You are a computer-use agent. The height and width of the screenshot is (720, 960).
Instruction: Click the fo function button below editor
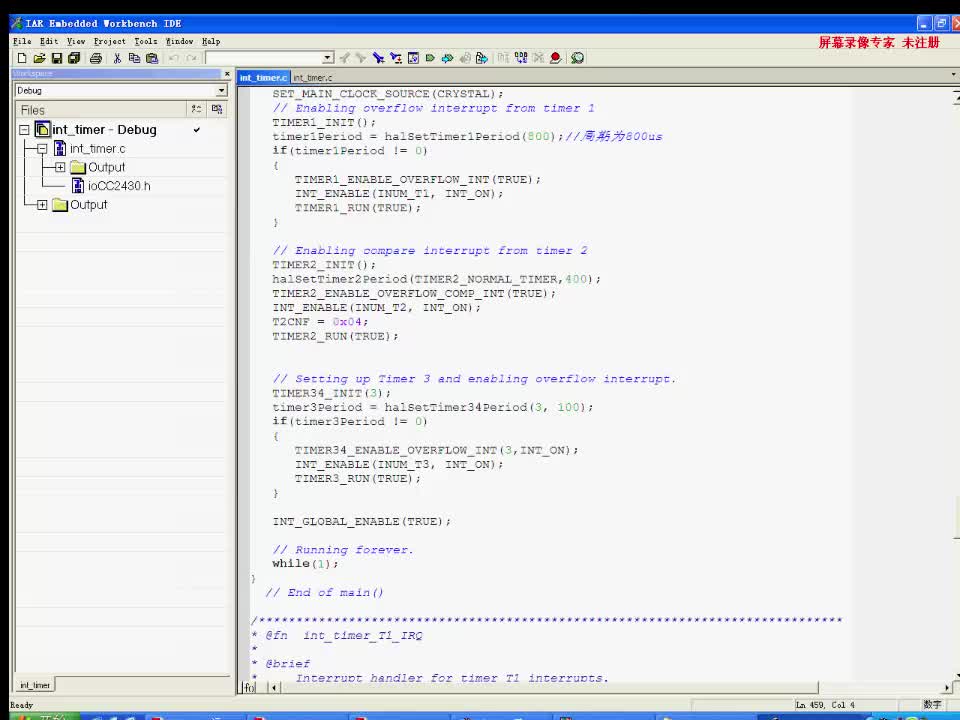[x=249, y=688]
